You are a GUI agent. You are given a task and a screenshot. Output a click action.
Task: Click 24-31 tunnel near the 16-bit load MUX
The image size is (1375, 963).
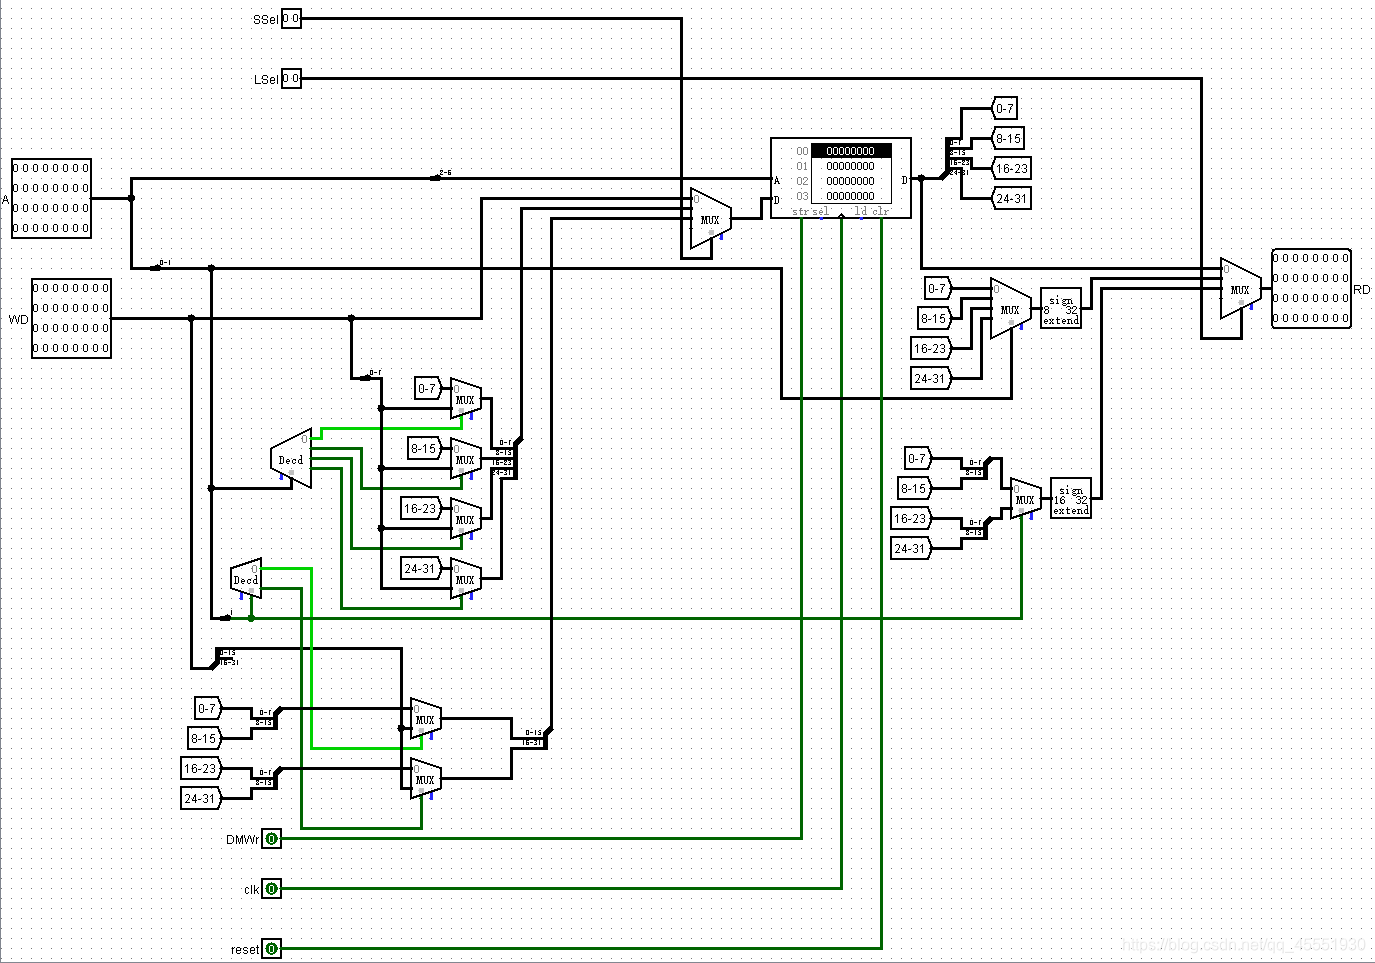911,548
